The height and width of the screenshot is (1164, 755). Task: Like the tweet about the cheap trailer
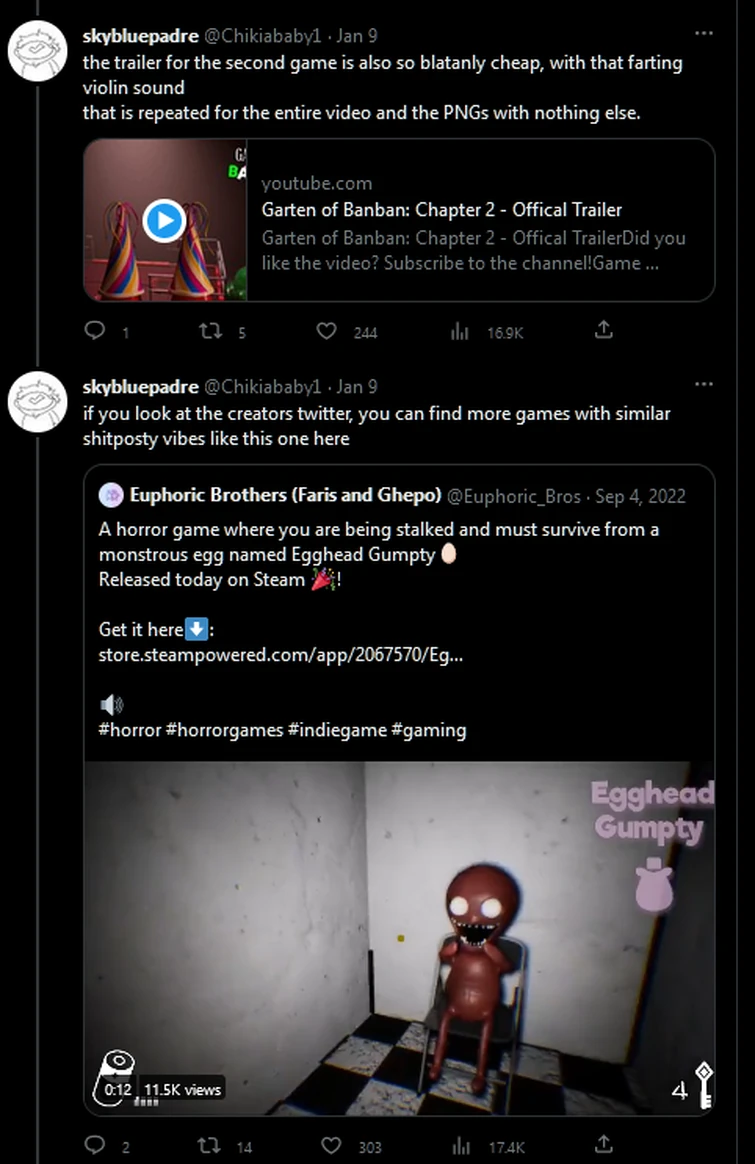[327, 330]
